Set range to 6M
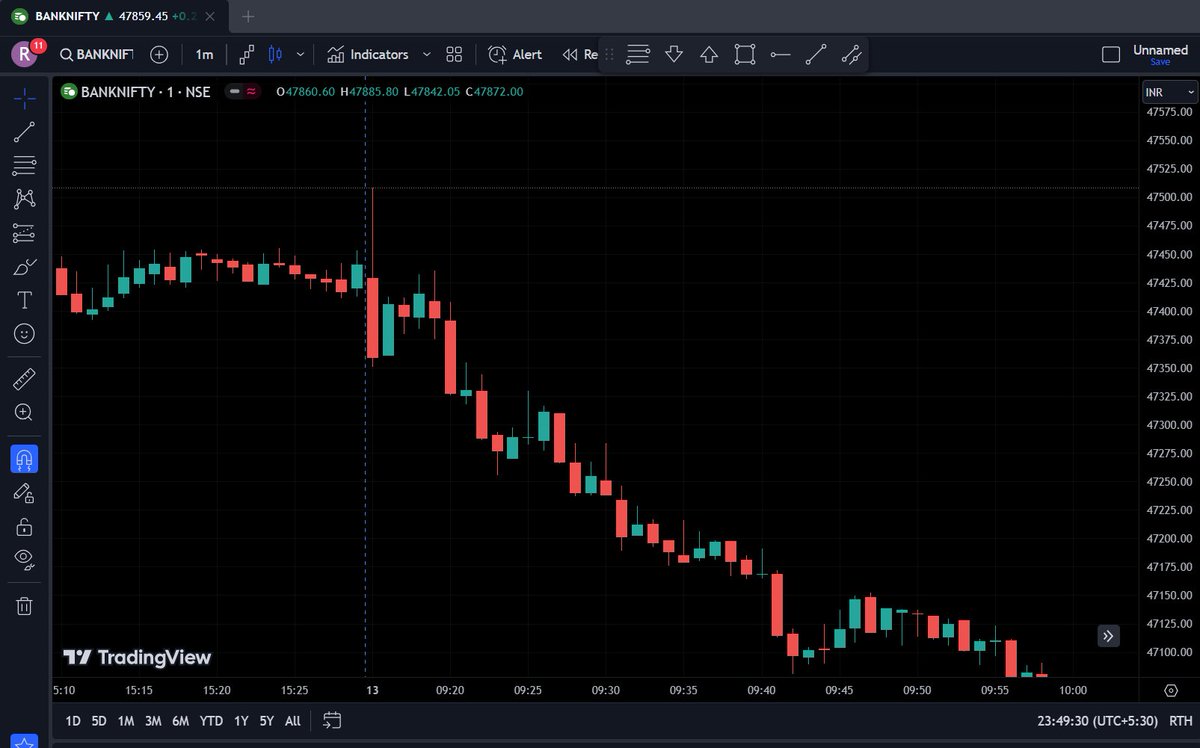The width and height of the screenshot is (1200, 748). click(180, 720)
